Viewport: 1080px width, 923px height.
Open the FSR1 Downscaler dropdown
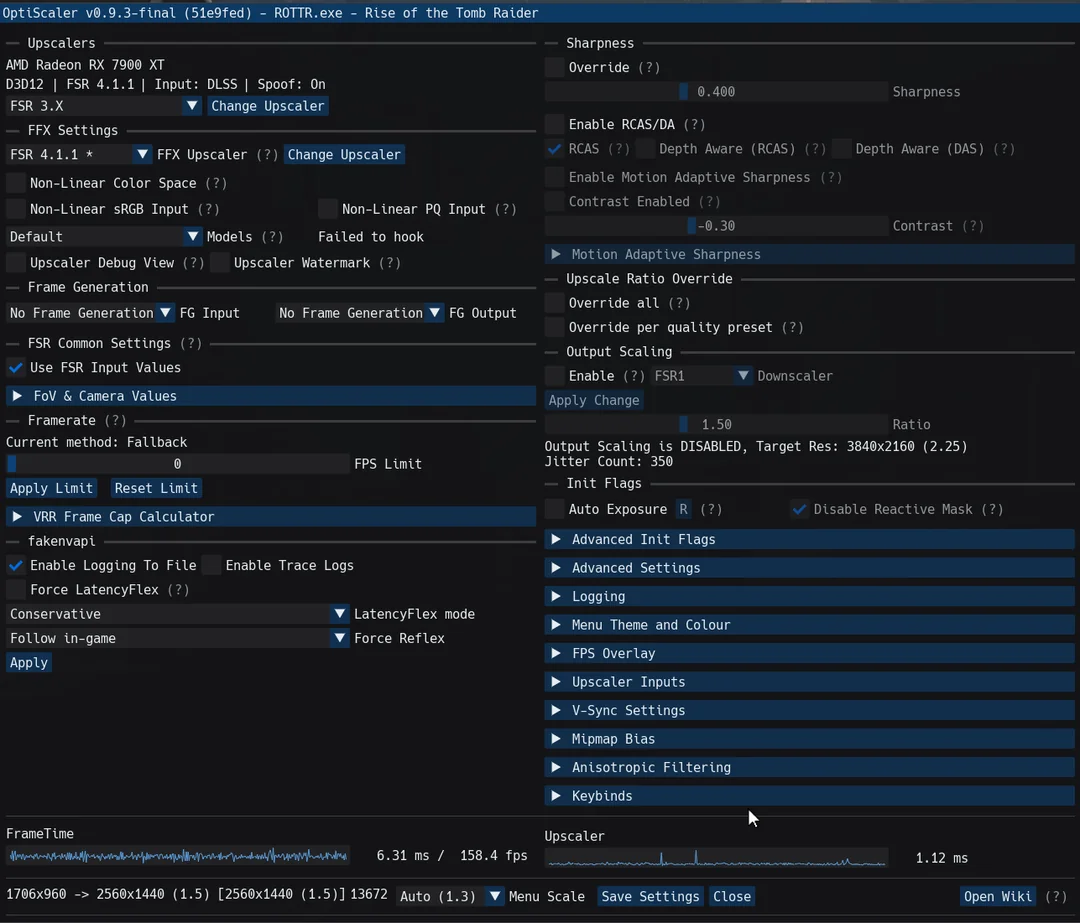(x=701, y=376)
